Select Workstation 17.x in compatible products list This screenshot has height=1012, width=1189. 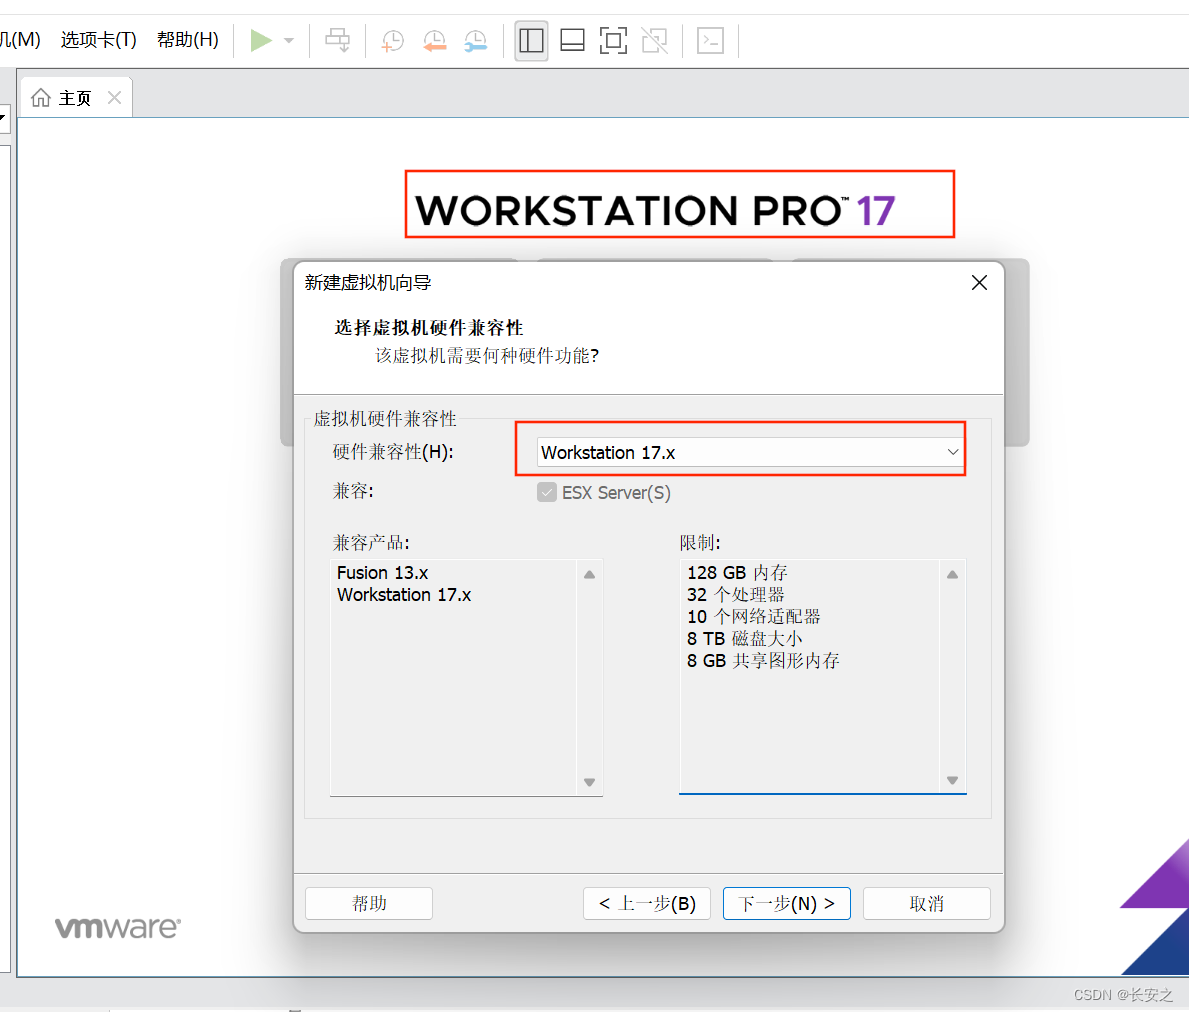coord(404,595)
